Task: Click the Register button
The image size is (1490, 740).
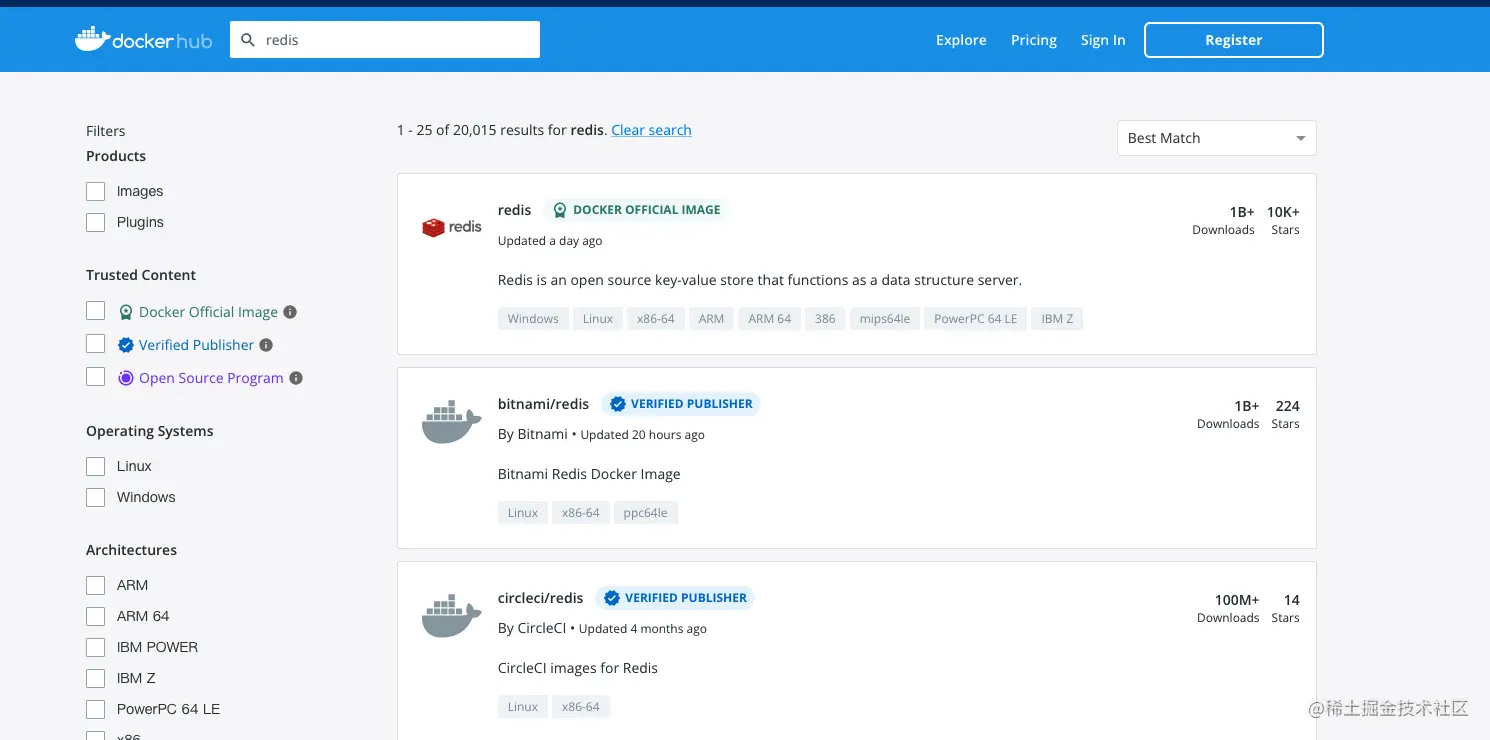Action: click(x=1234, y=40)
